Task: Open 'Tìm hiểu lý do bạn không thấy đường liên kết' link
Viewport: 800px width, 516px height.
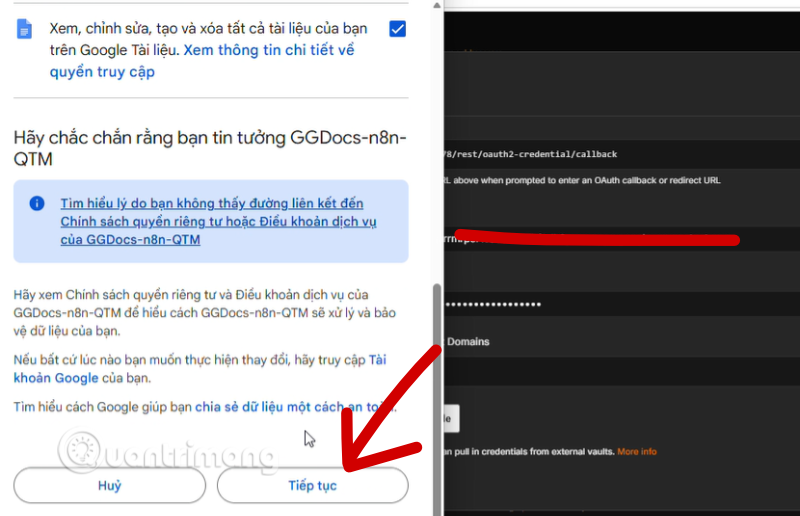Action: (x=218, y=221)
